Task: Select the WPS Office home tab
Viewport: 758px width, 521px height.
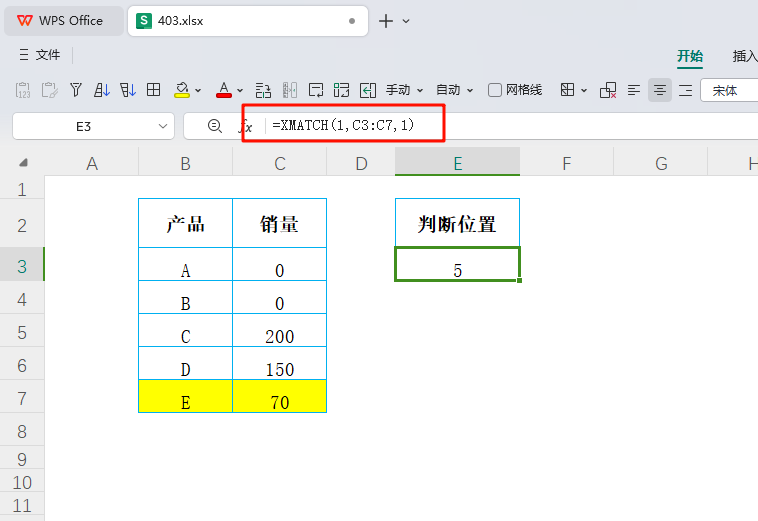Action: coord(64,21)
